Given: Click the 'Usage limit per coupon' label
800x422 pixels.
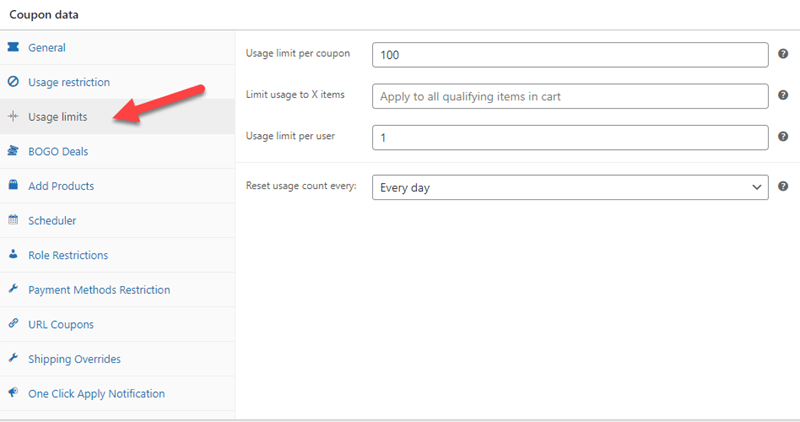Looking at the screenshot, I should [x=298, y=54].
